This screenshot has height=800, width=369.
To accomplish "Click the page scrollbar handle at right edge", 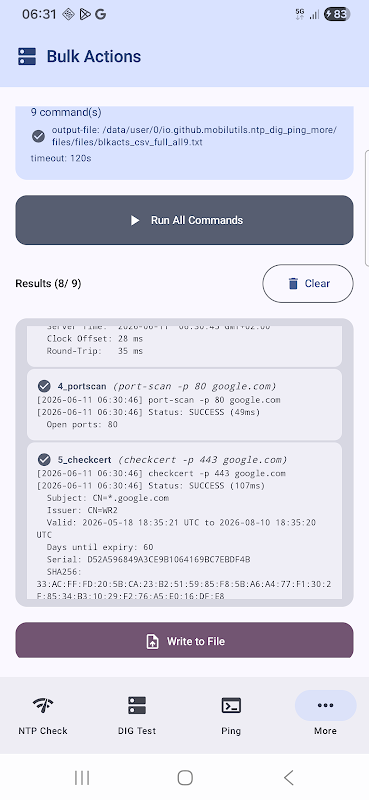I will 366,208.
